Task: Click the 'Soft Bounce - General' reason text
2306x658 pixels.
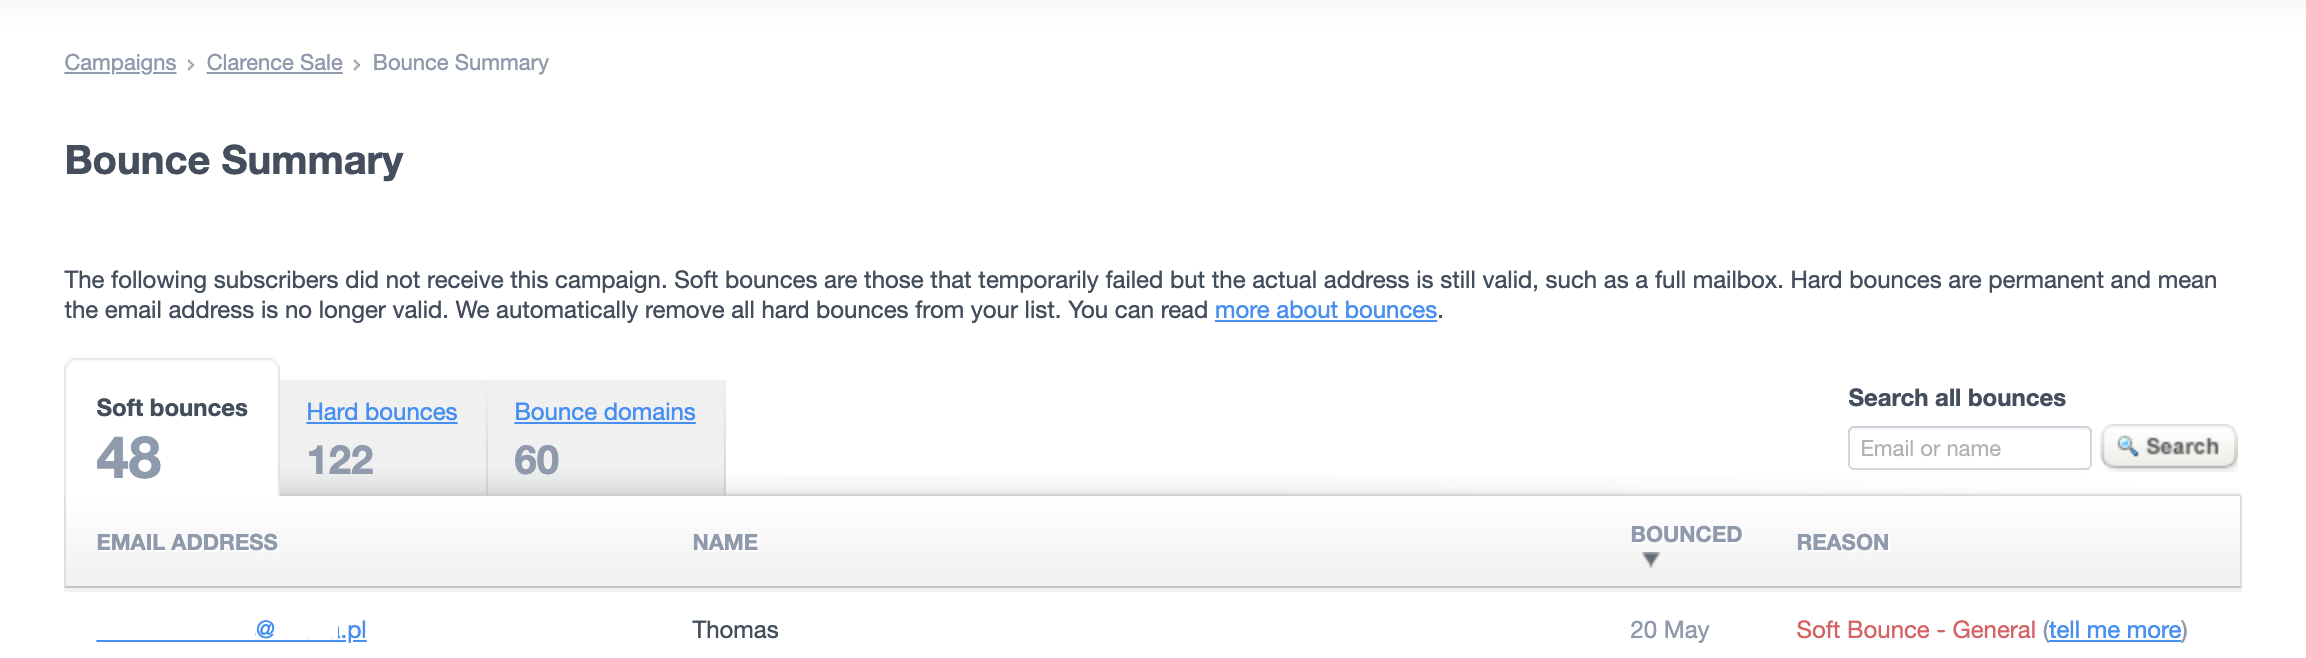Action: click(x=1915, y=630)
